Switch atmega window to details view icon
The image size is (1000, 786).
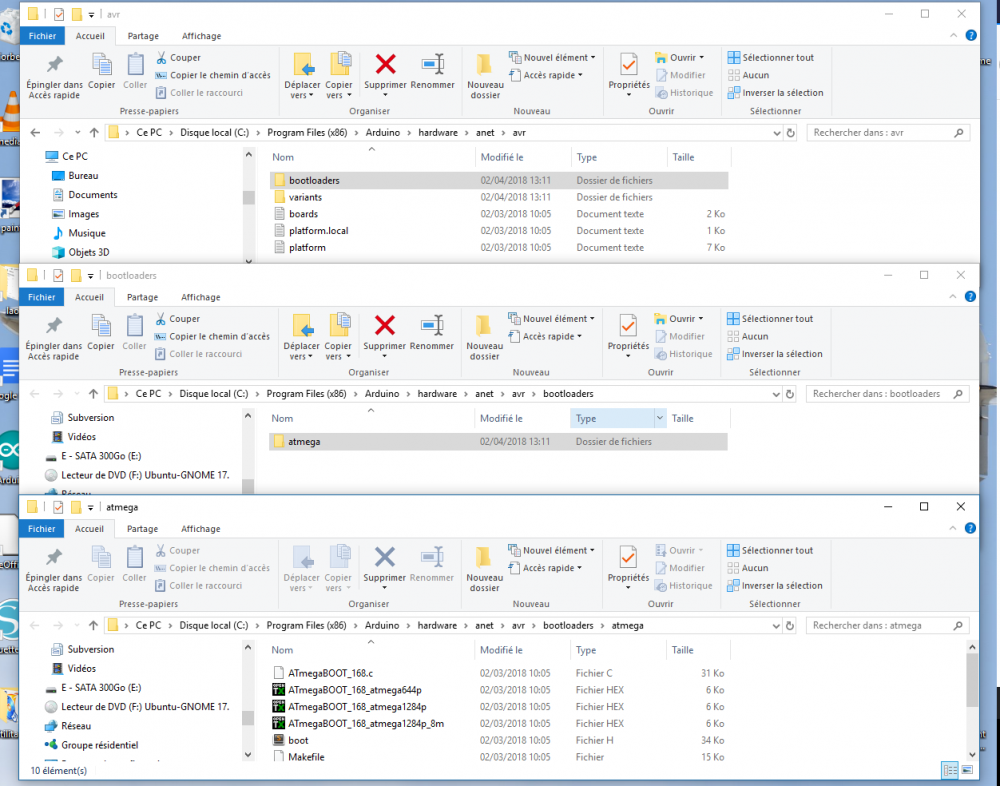(x=950, y=770)
